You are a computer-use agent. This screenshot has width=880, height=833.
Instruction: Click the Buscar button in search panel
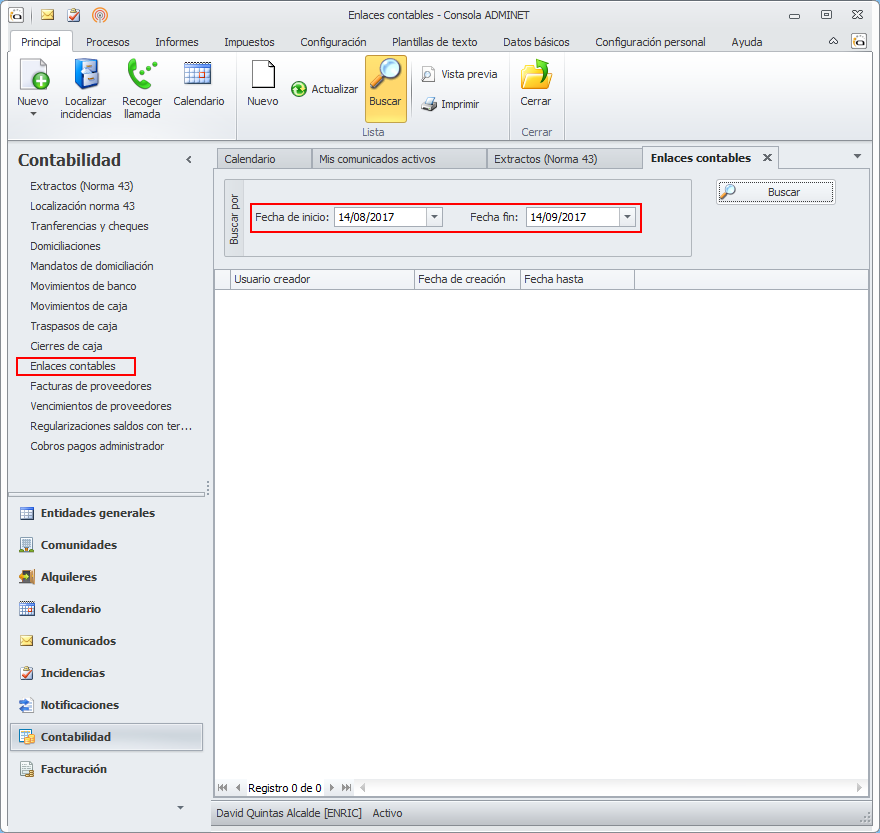tap(776, 193)
